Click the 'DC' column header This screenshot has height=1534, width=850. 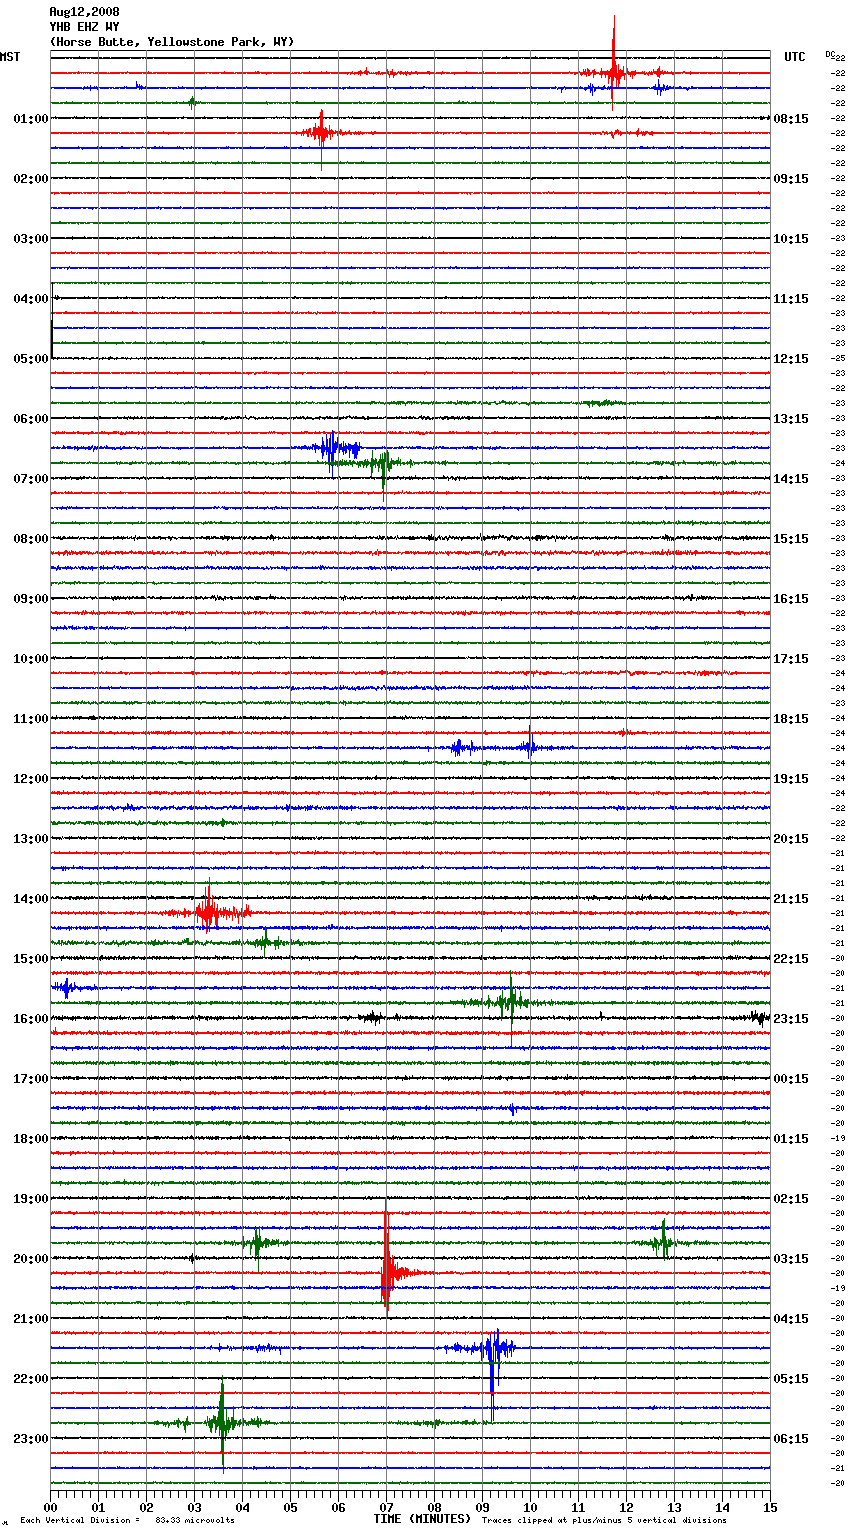[x=830, y=54]
